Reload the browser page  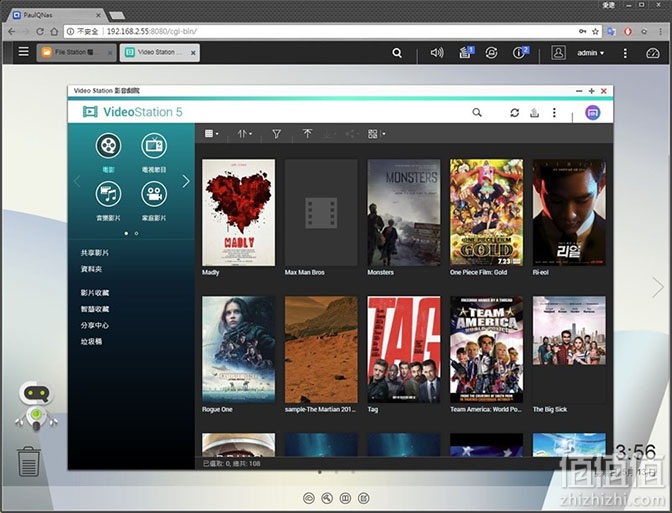[40, 31]
